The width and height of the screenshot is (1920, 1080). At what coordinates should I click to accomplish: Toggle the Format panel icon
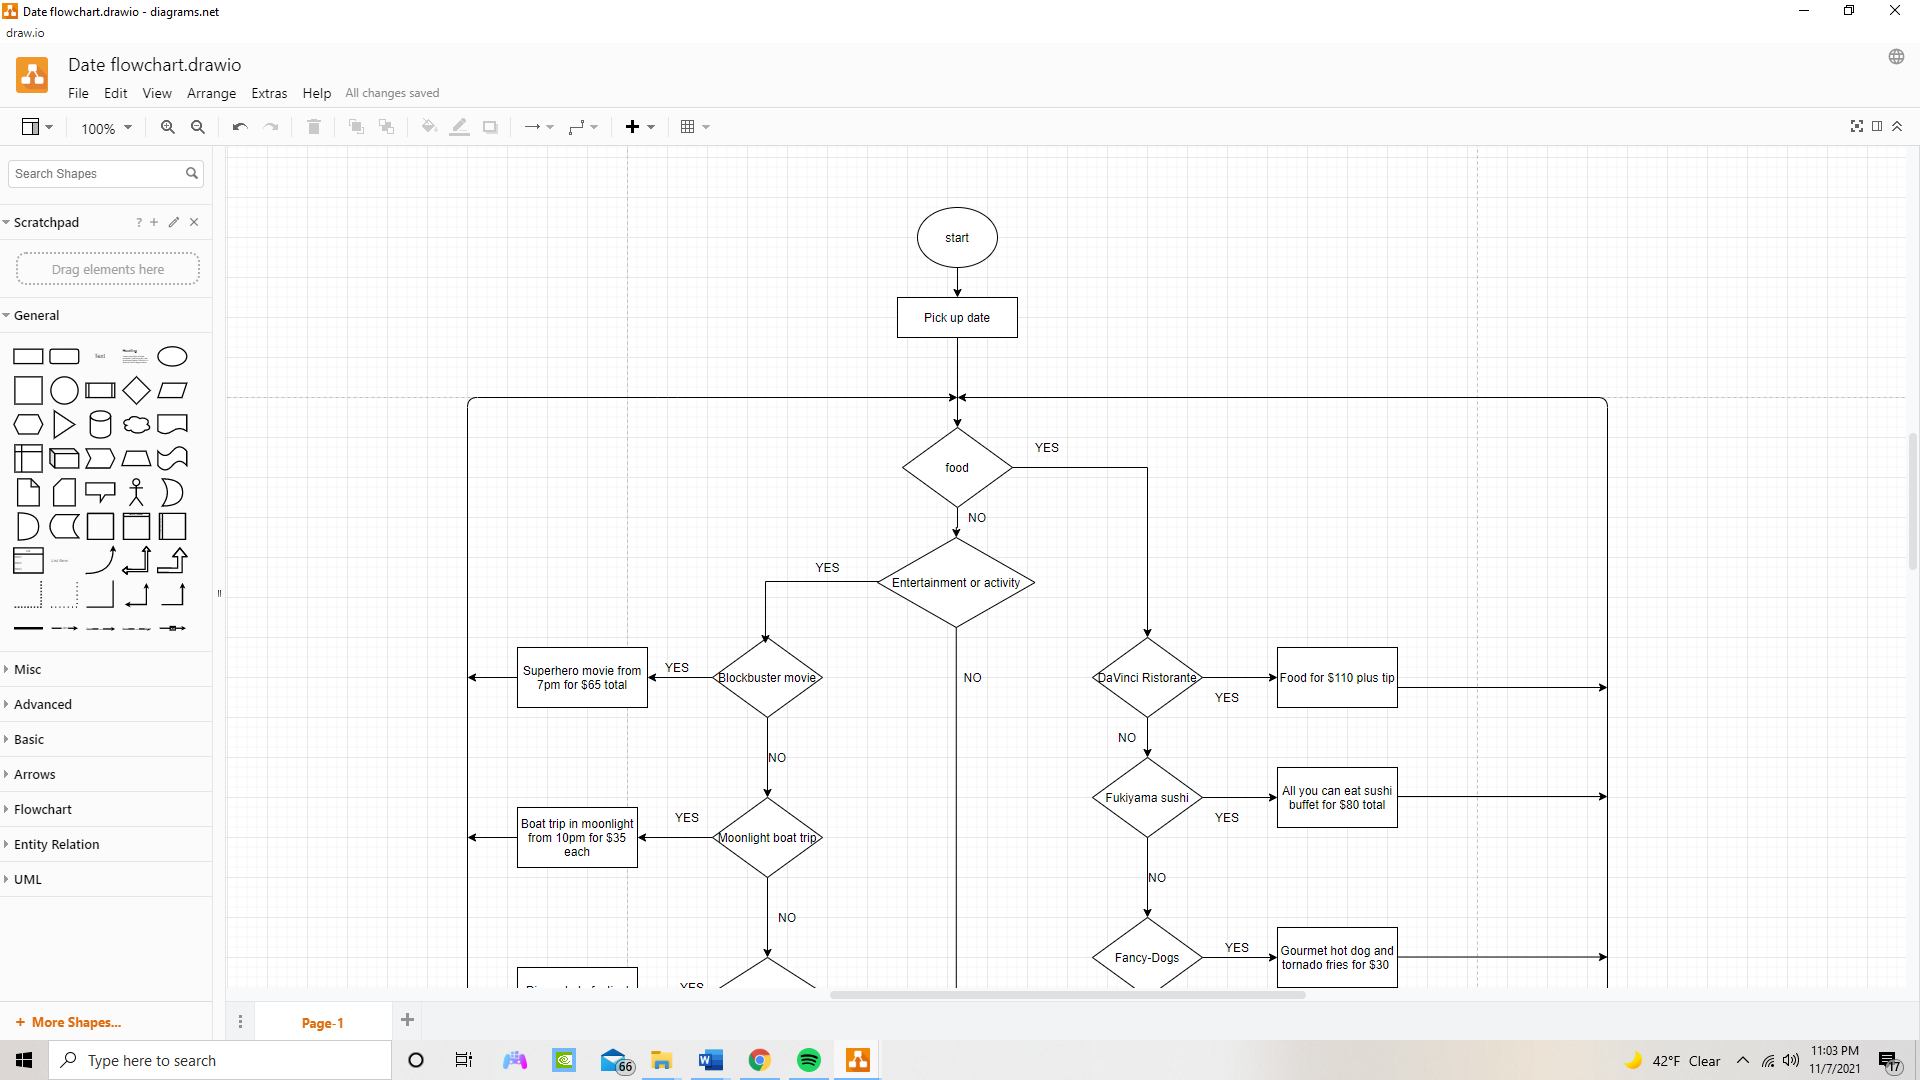(x=1877, y=126)
